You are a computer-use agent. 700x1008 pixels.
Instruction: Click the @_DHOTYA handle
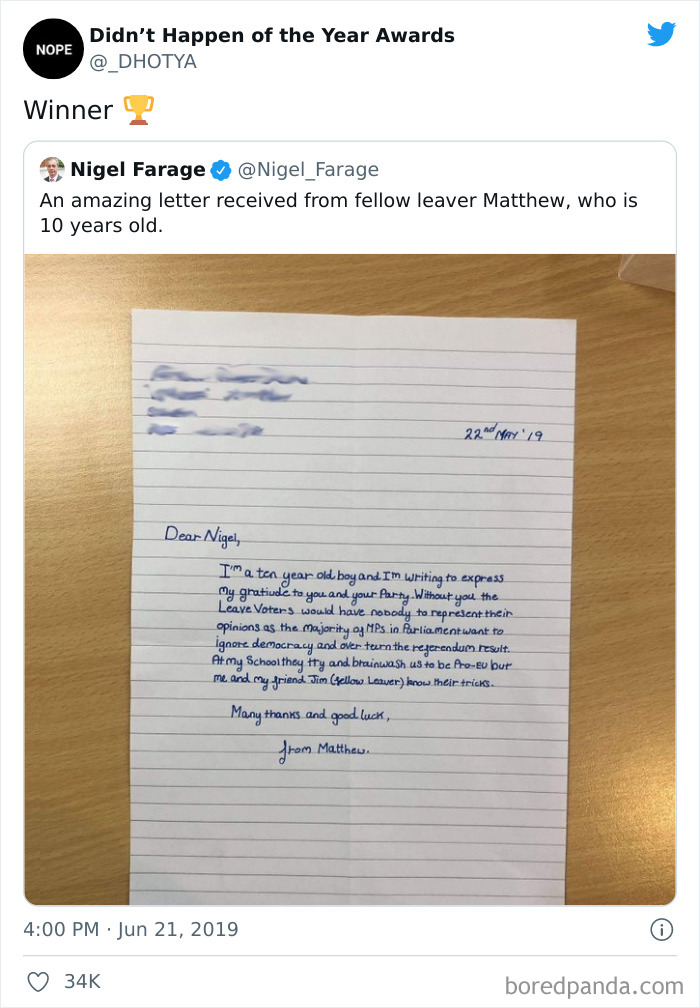pyautogui.click(x=143, y=62)
